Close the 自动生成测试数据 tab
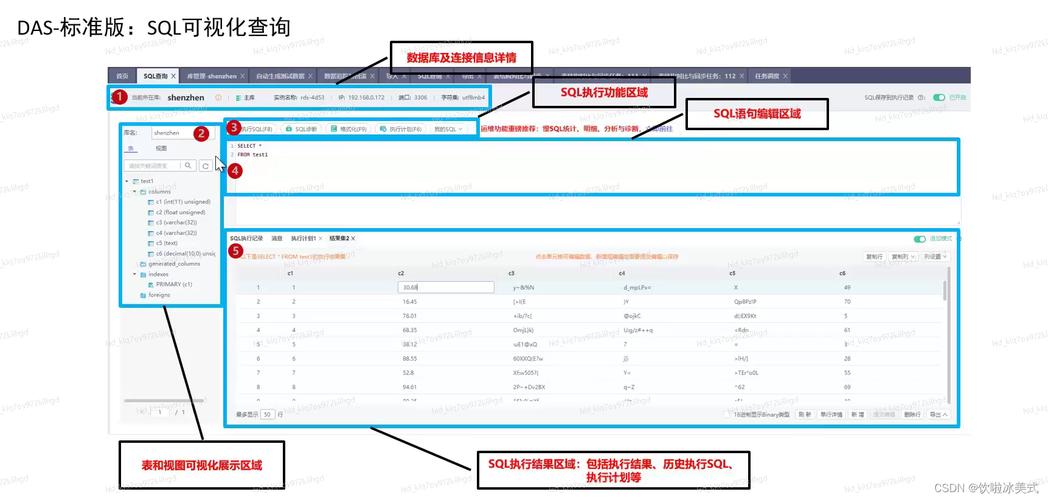This screenshot has width=1048, height=500. pyautogui.click(x=309, y=76)
